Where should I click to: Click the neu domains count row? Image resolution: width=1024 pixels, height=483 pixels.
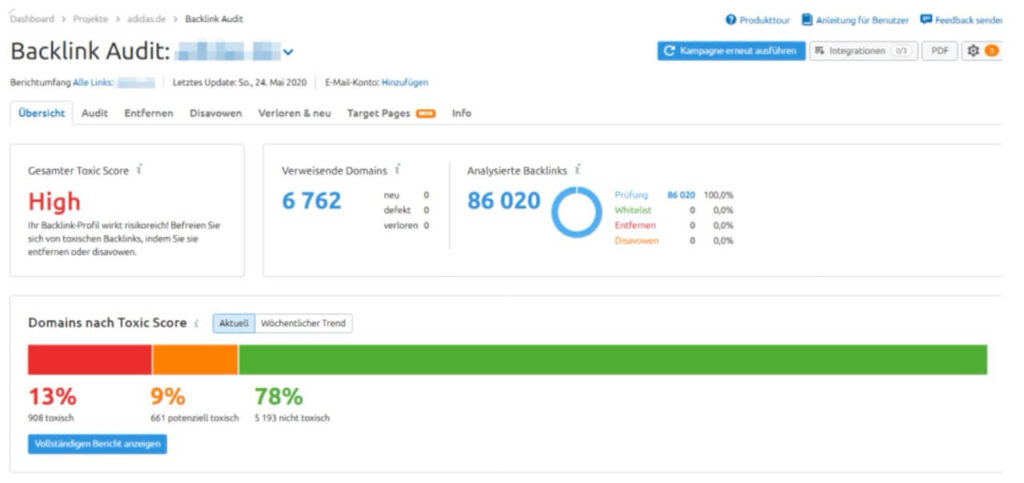[406, 195]
